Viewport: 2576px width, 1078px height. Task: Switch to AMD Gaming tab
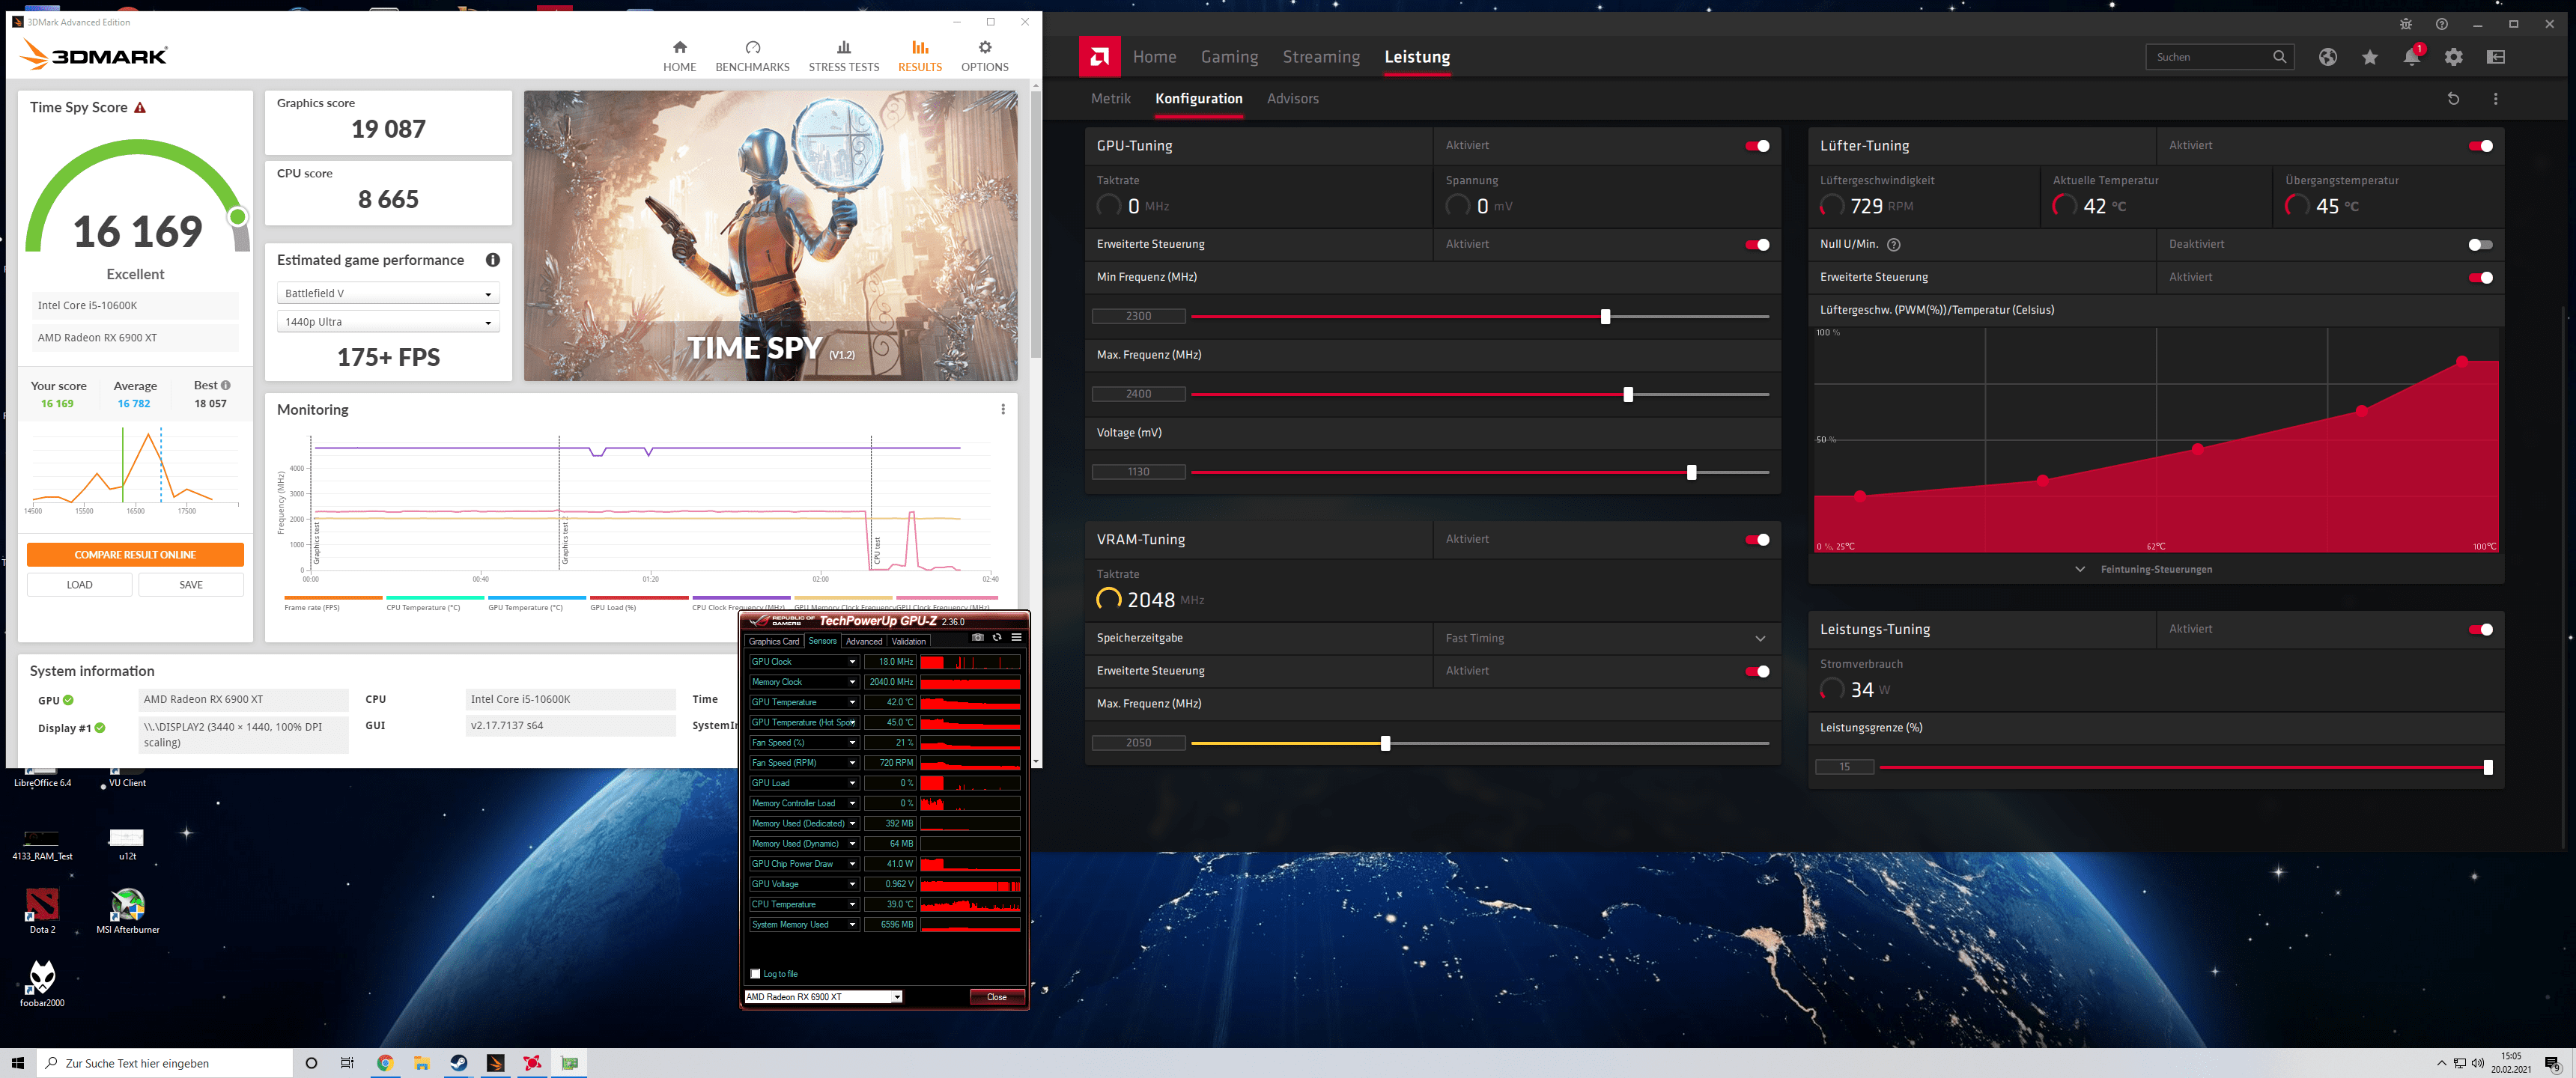pos(1229,57)
